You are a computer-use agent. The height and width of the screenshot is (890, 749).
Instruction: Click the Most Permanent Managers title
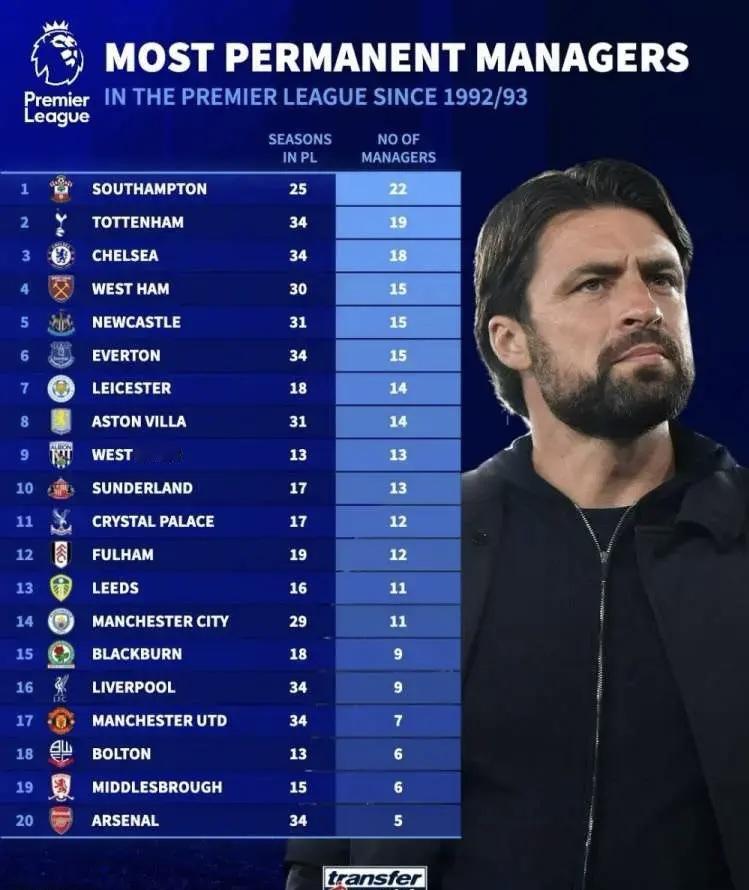(x=396, y=58)
